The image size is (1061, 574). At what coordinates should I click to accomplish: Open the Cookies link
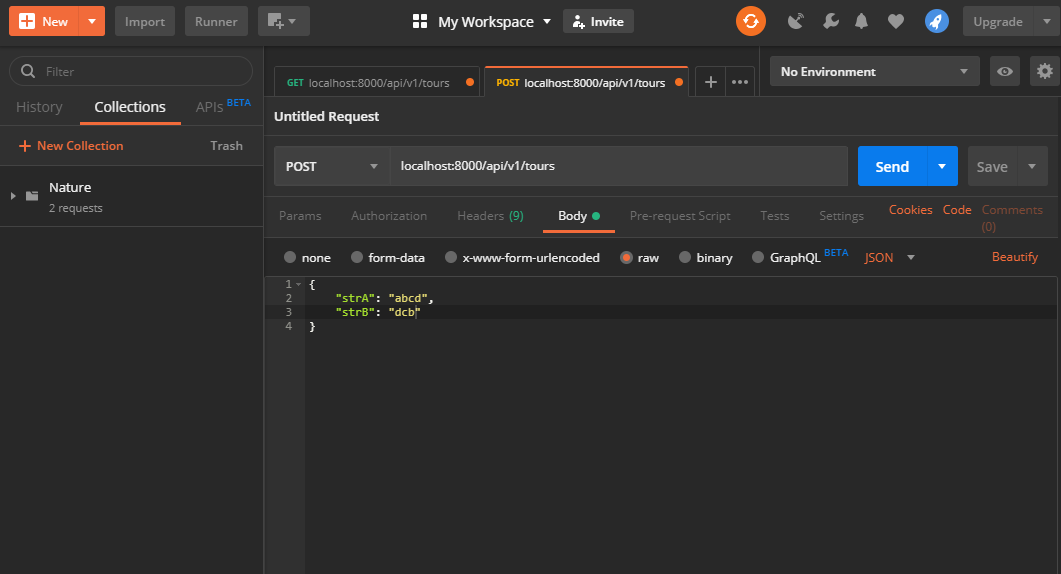(x=910, y=210)
